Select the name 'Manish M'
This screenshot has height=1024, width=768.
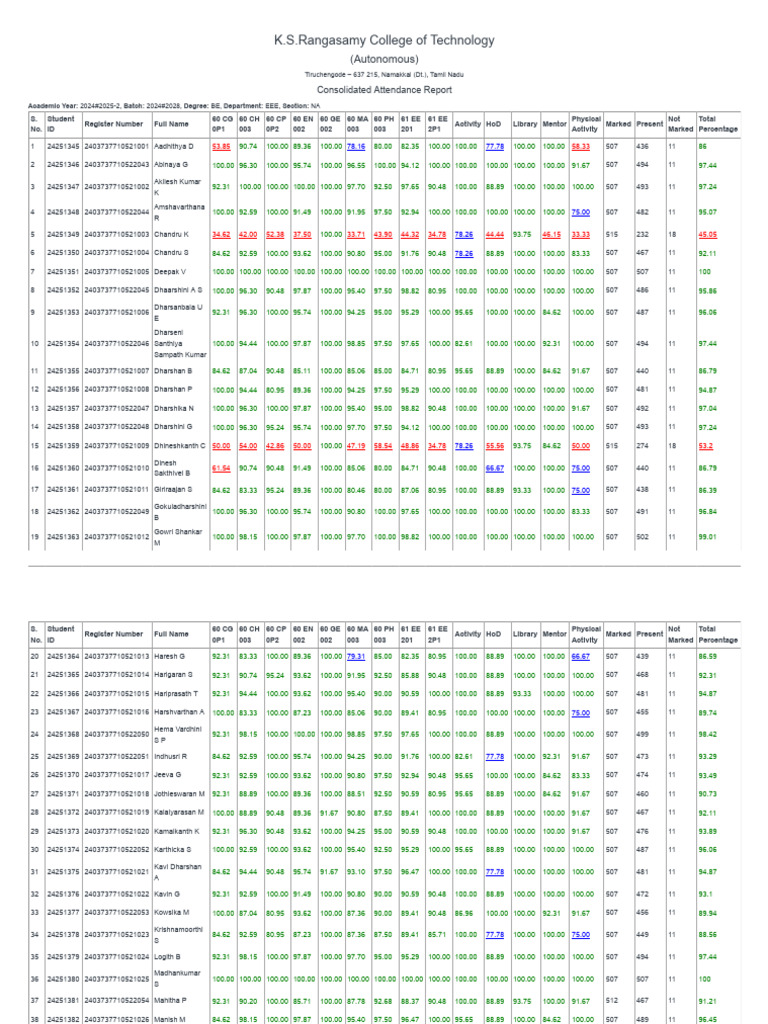[169, 1019]
